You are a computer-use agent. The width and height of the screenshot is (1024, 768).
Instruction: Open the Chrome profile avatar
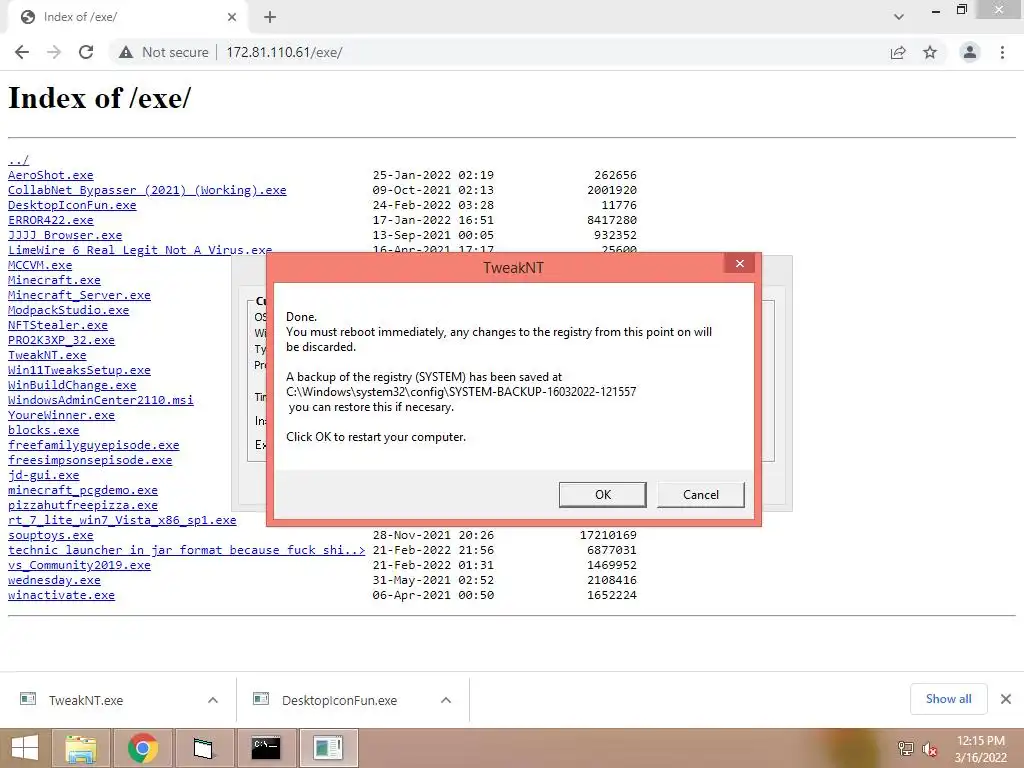970,52
